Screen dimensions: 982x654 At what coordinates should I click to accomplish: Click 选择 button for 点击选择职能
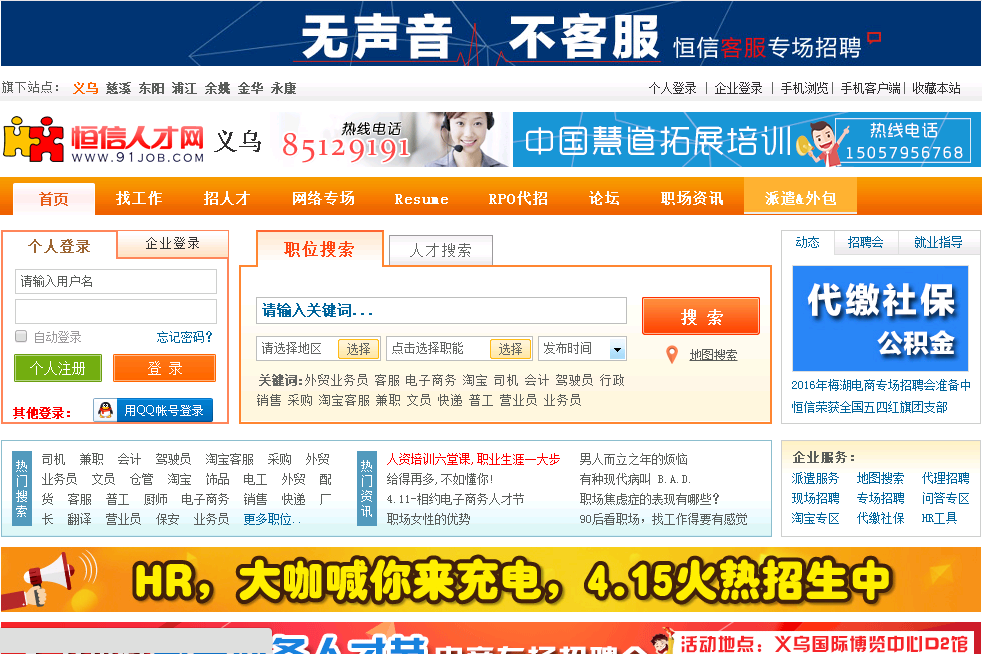510,349
